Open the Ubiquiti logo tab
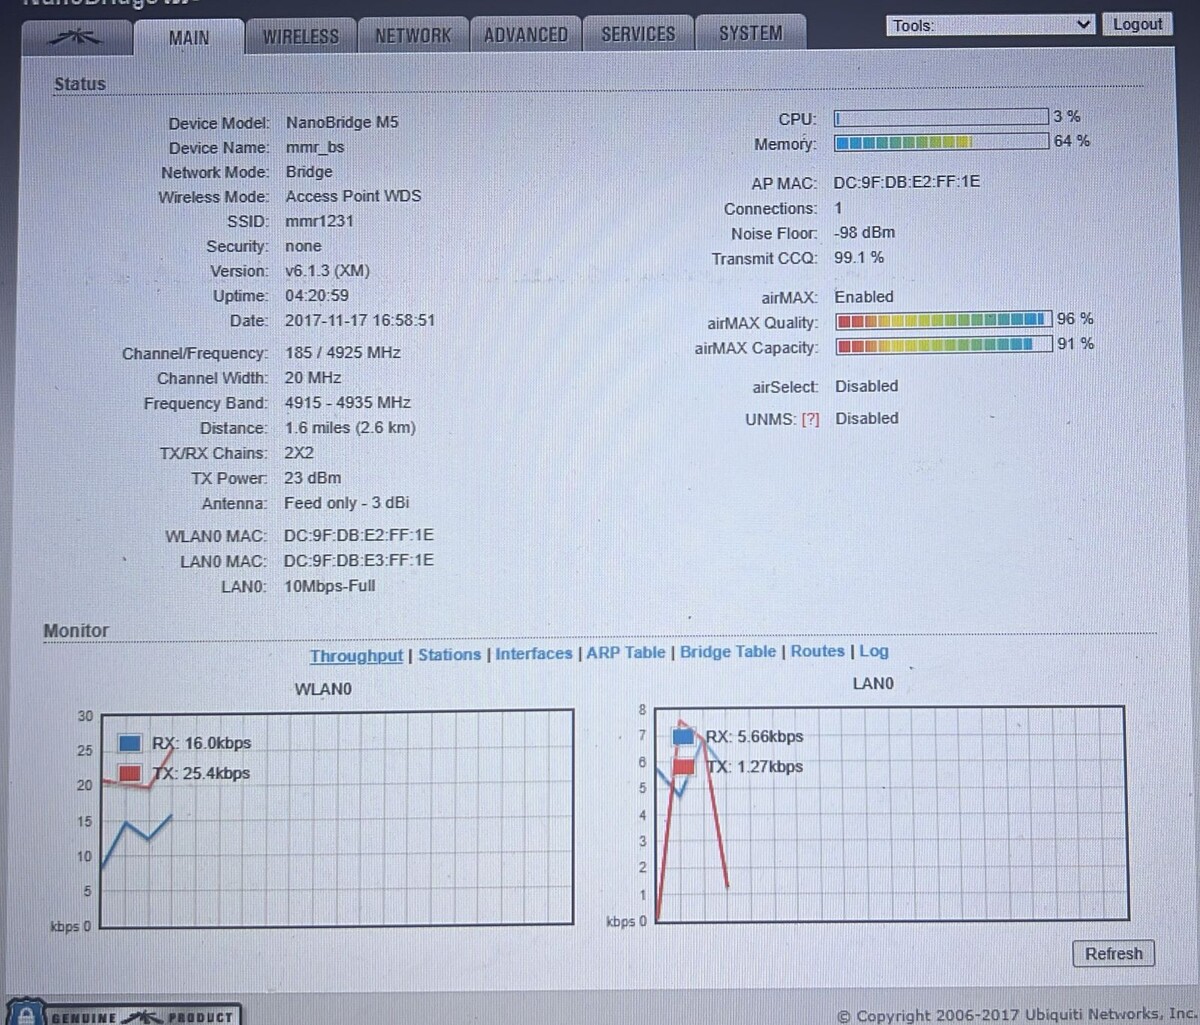Screen dimensions: 1200x1025 click(77, 37)
